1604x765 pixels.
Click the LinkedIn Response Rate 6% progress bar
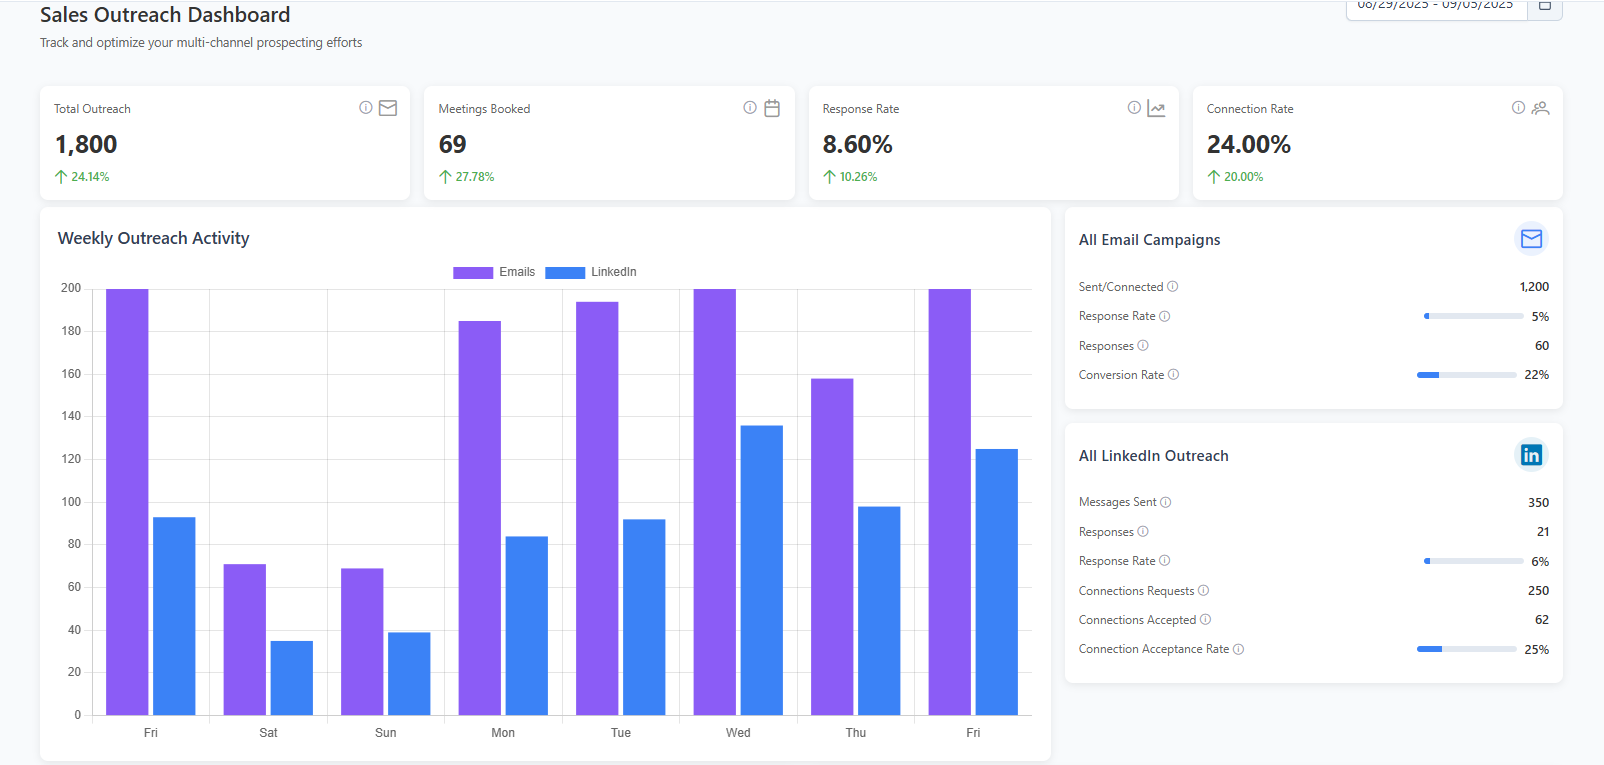(x=1473, y=561)
